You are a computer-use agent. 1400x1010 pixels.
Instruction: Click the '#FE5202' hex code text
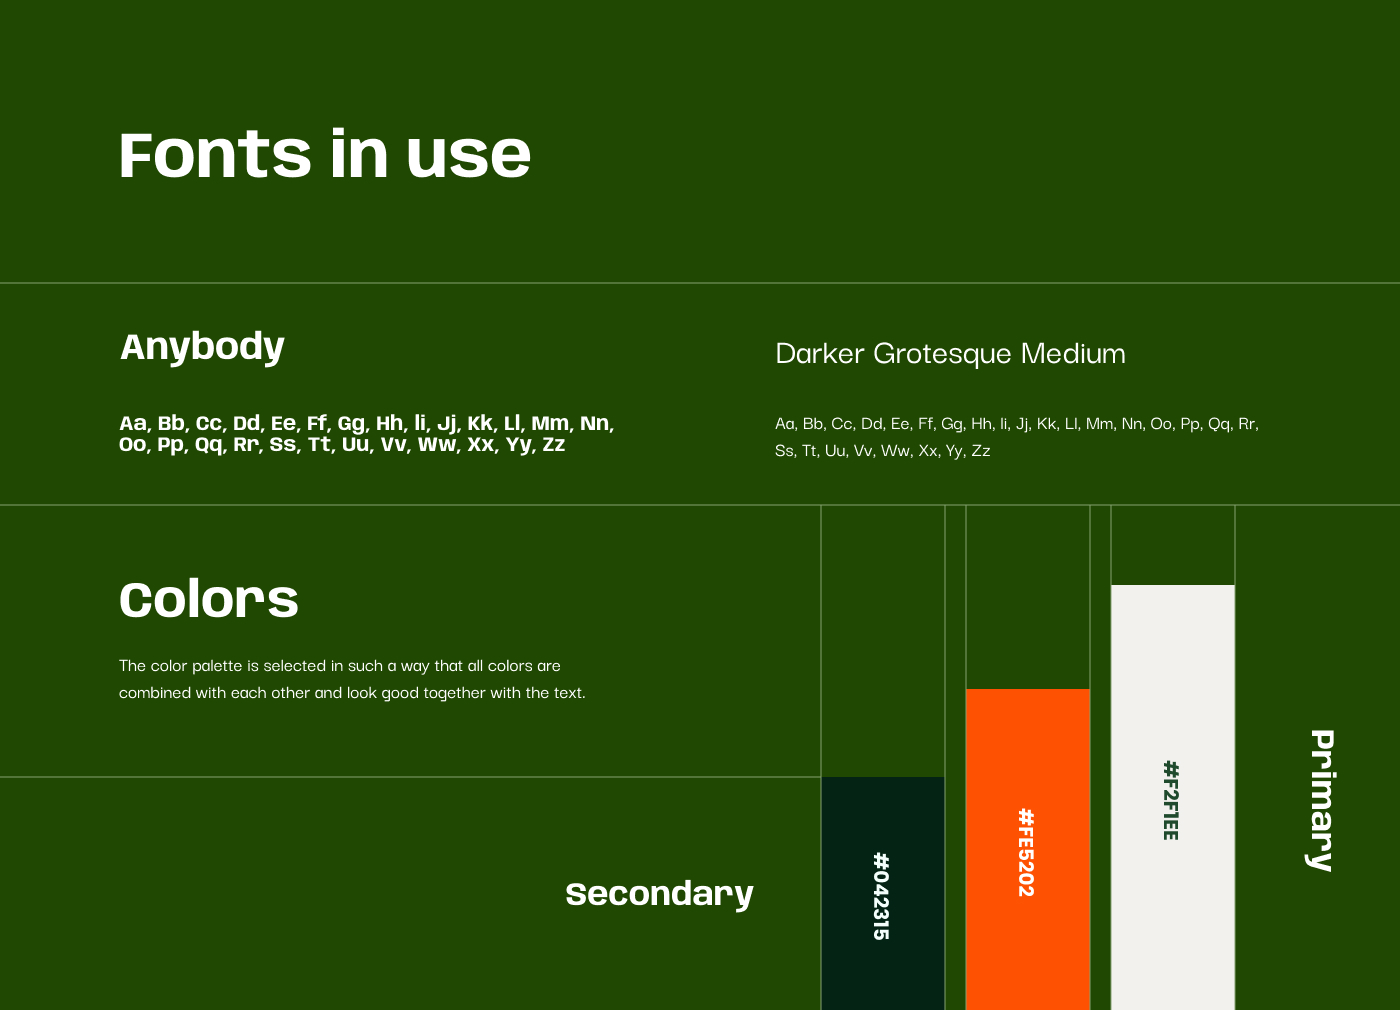coord(1026,852)
